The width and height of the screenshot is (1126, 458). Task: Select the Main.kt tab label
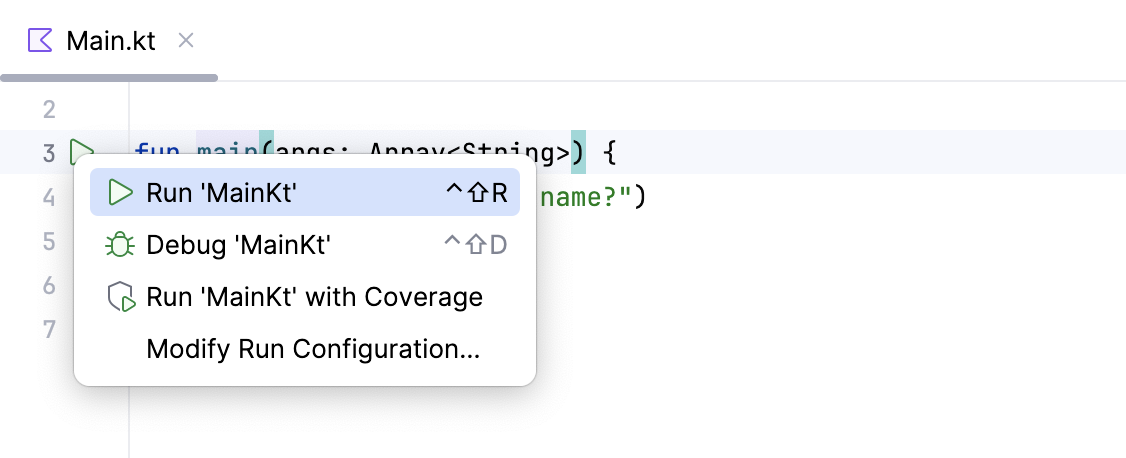110,42
